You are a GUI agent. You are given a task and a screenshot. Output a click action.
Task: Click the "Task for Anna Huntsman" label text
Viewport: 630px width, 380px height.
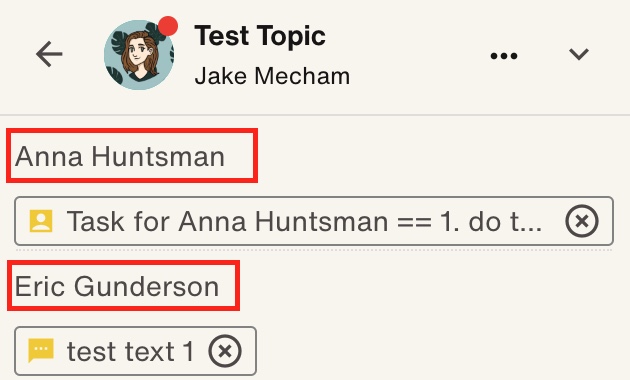227,221
